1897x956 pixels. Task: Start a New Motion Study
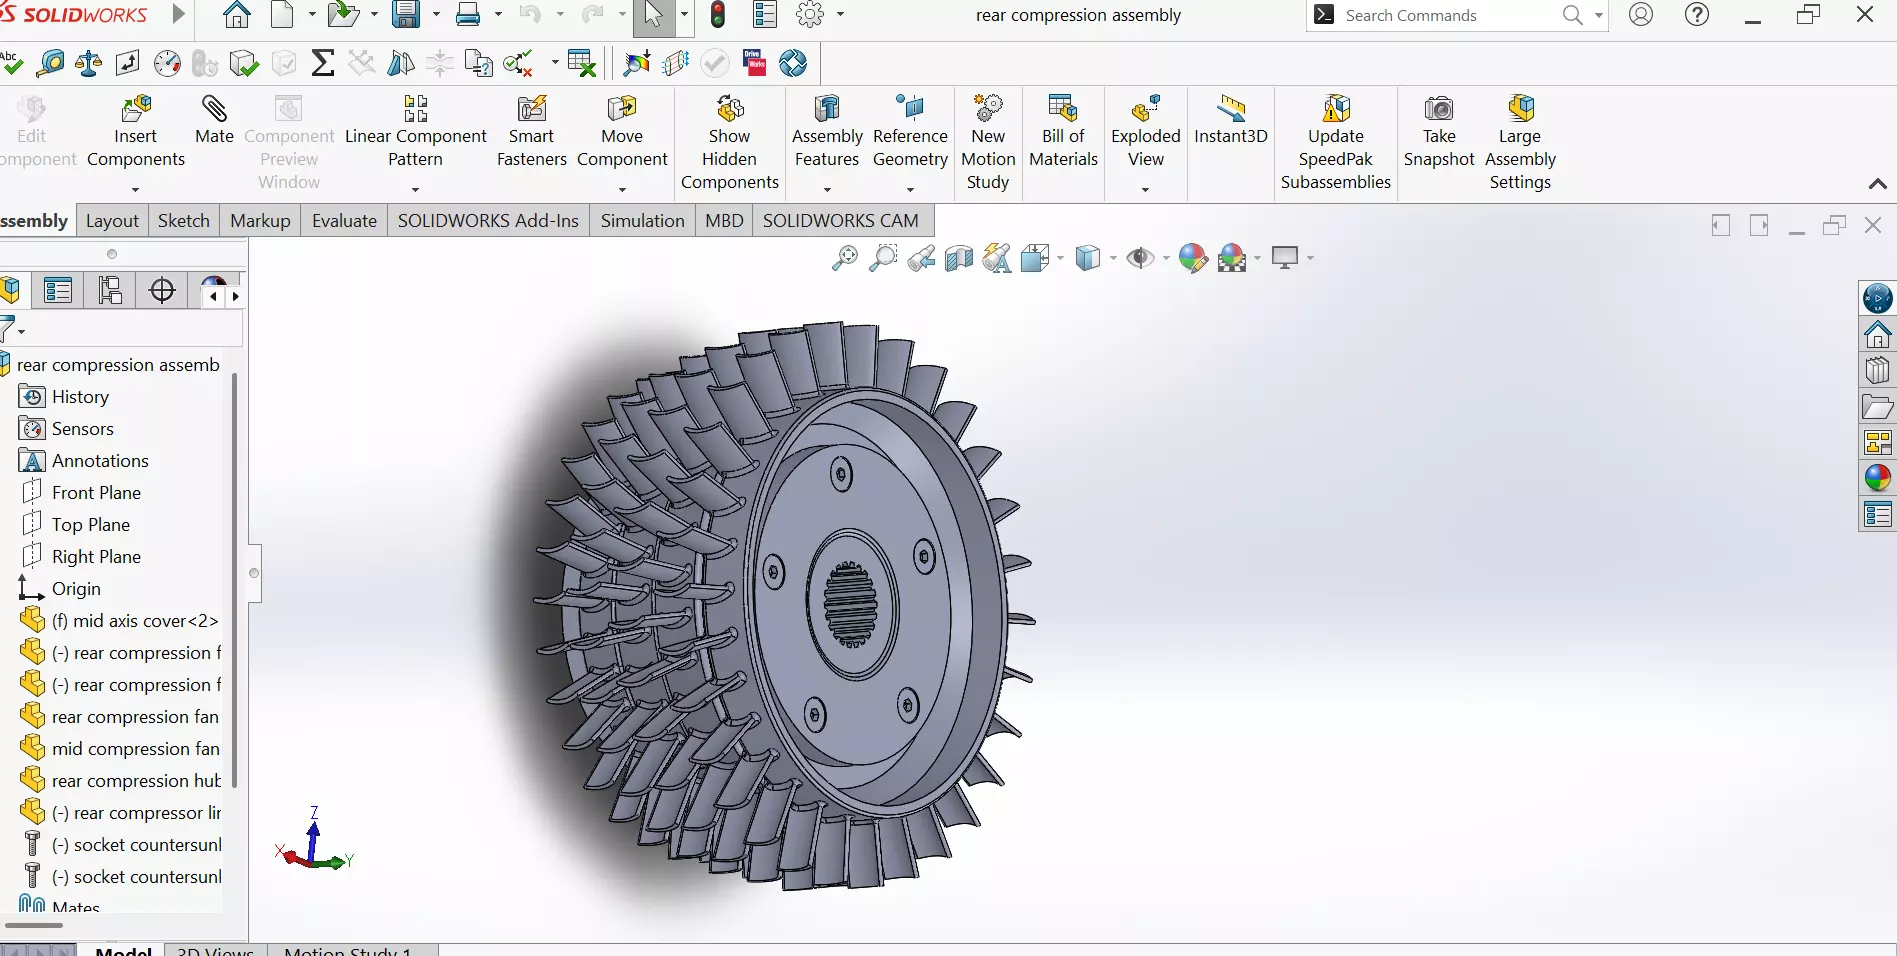click(x=988, y=144)
